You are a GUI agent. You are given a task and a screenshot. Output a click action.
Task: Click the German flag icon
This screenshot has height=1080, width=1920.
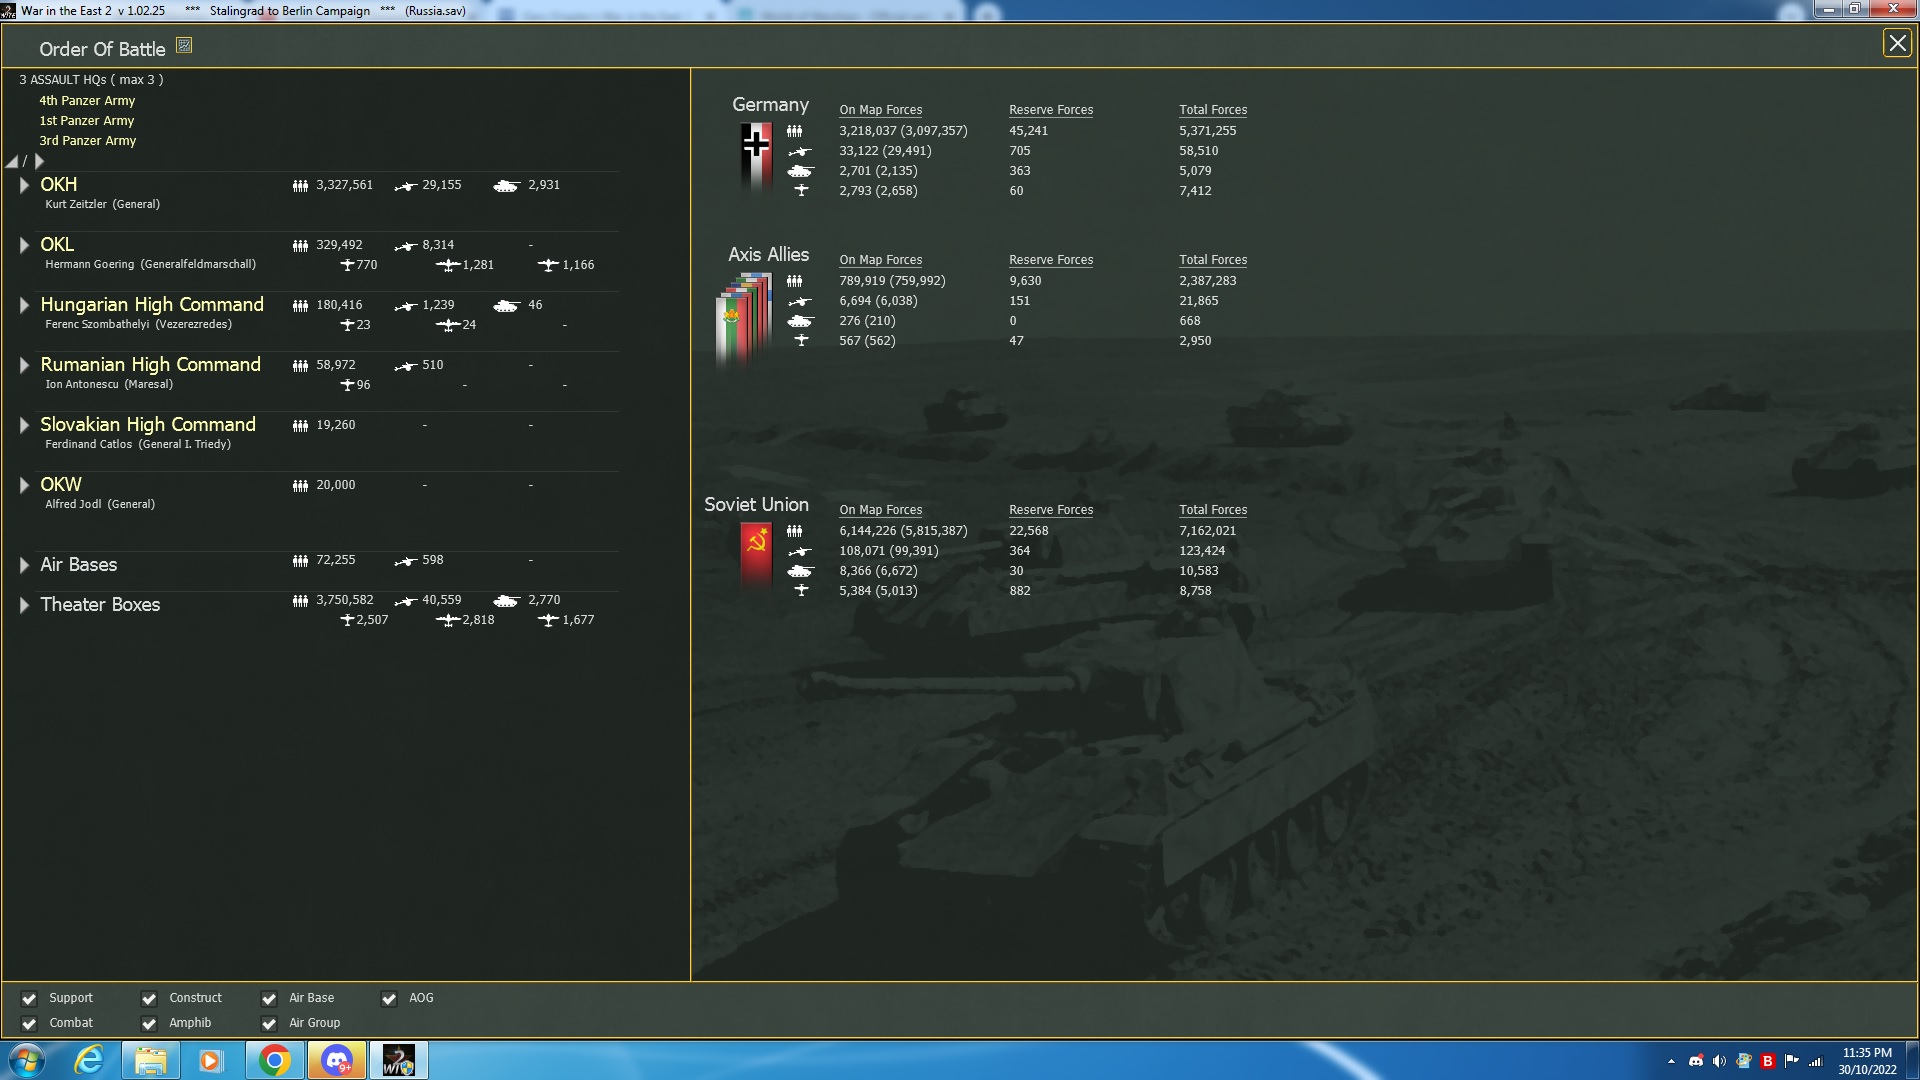[756, 155]
